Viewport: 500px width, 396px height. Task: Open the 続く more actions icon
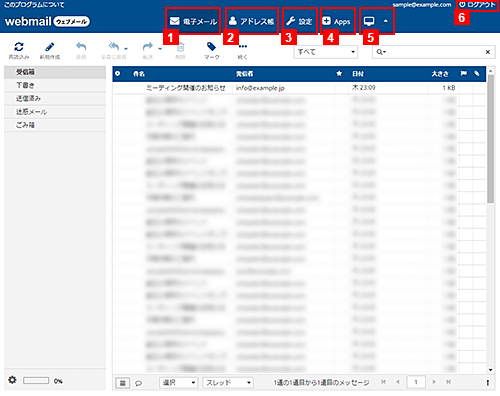[243, 47]
